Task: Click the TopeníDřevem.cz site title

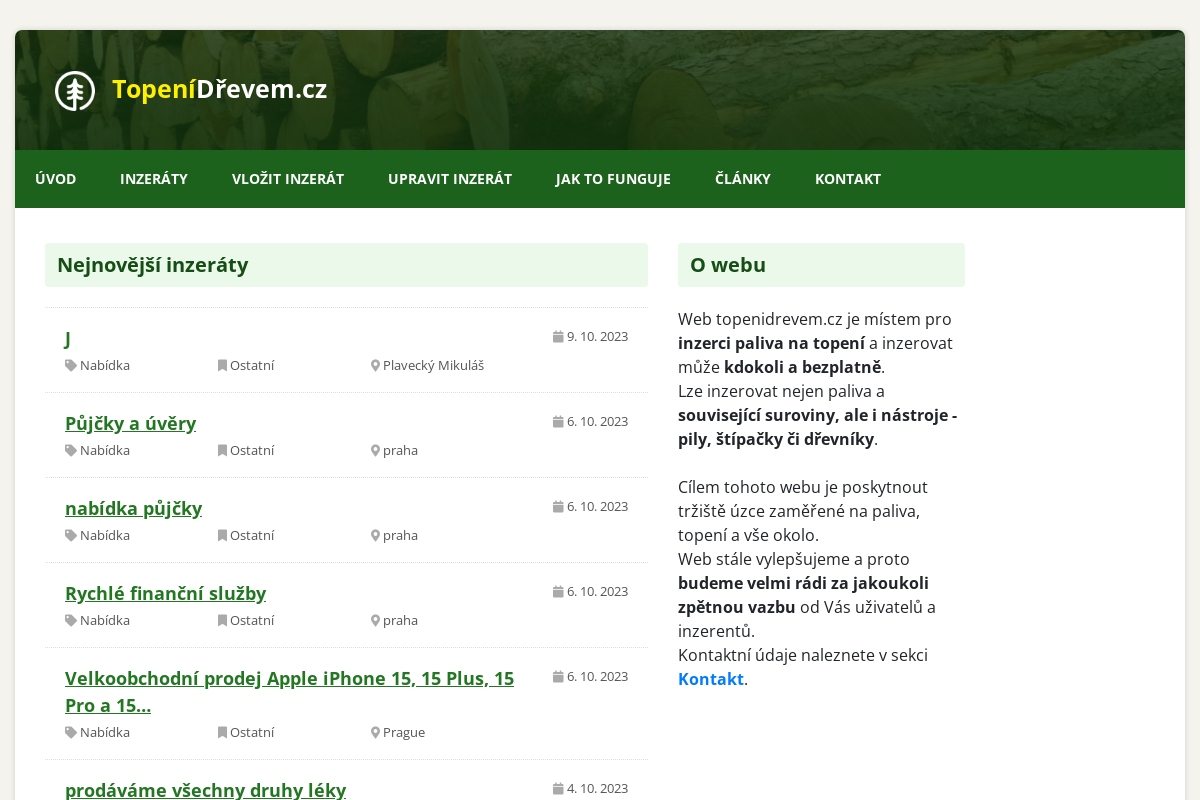Action: pos(220,89)
